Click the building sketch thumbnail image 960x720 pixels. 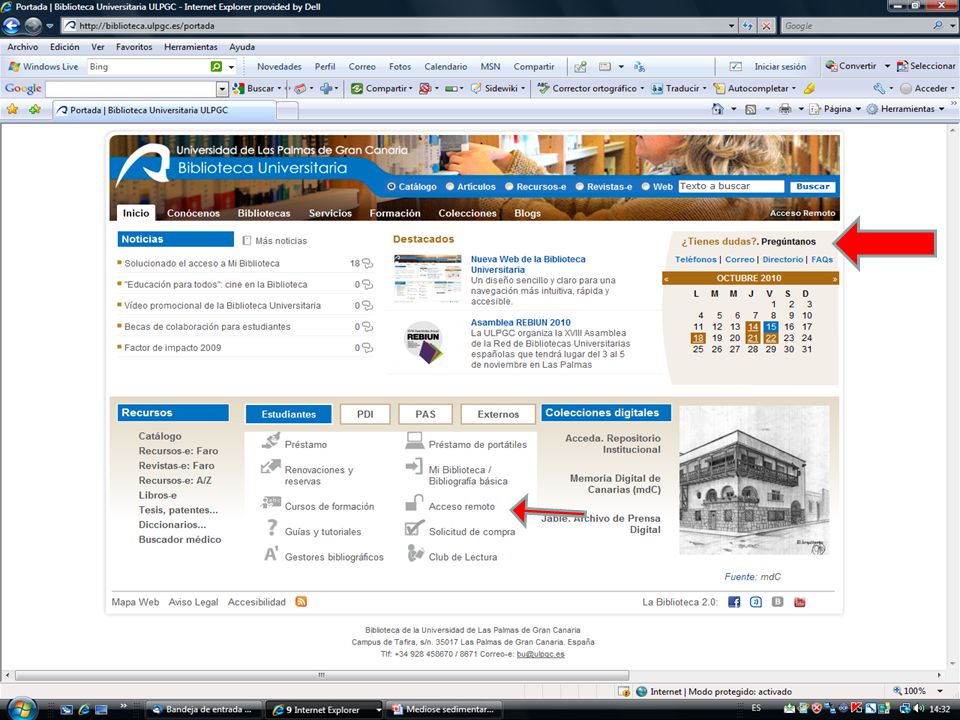[754, 480]
